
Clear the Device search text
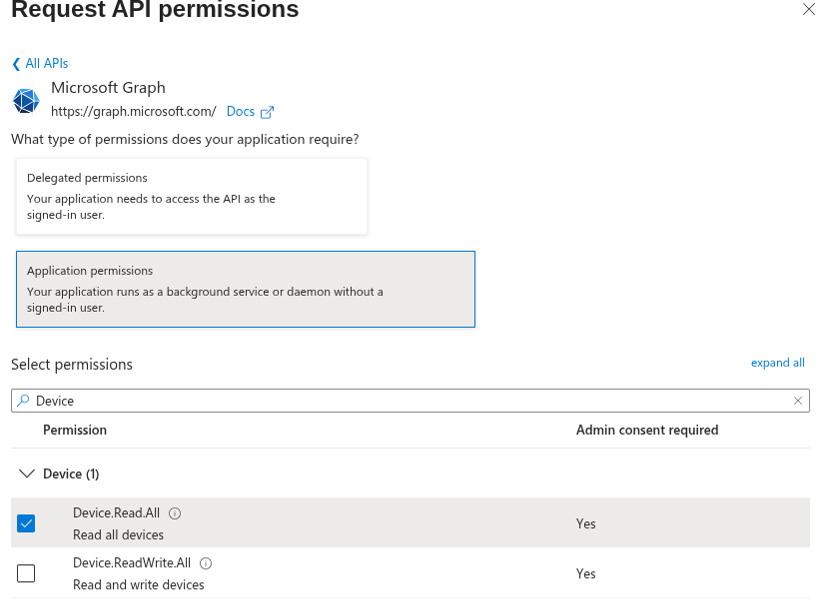coord(798,401)
